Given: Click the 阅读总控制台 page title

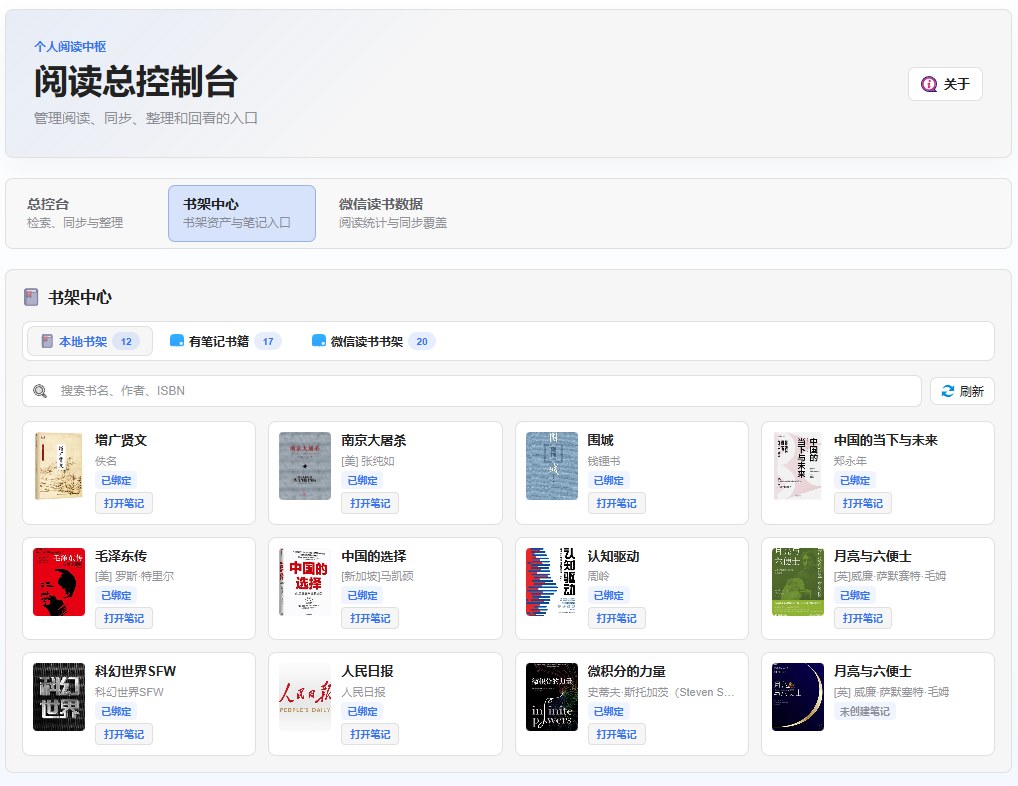Looking at the screenshot, I should coord(136,82).
